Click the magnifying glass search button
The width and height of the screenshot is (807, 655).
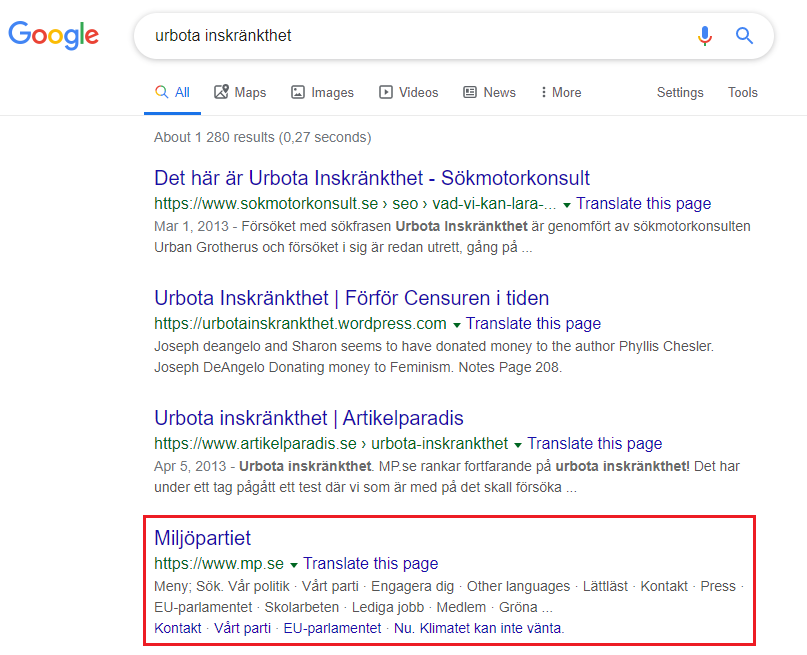tap(744, 36)
